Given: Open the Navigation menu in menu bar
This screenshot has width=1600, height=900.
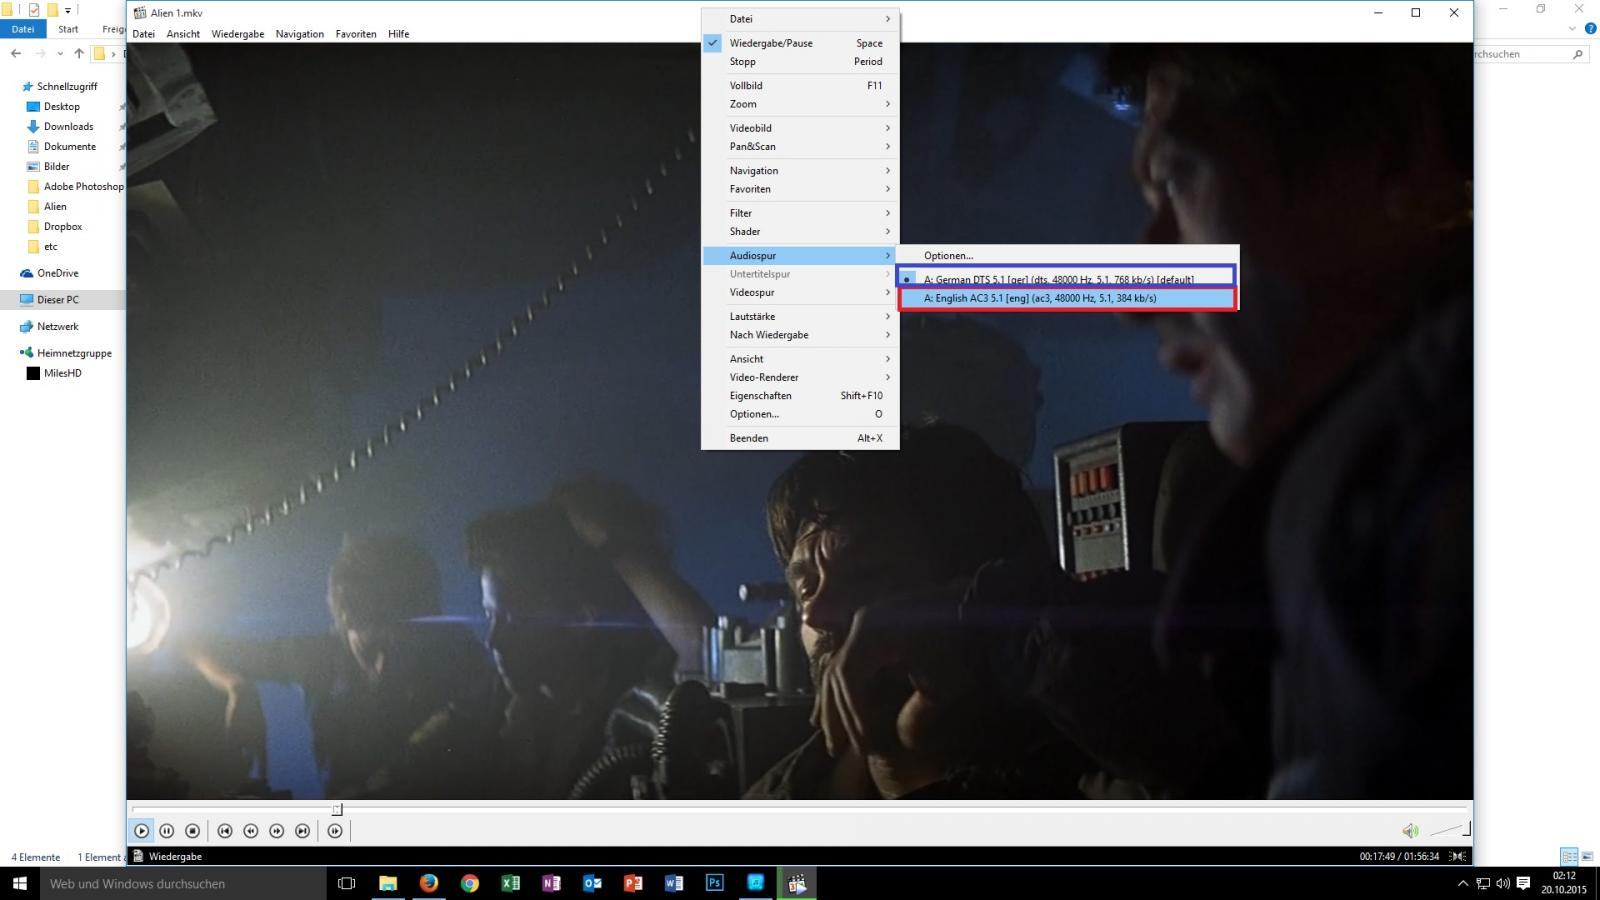Looking at the screenshot, I should tap(300, 34).
